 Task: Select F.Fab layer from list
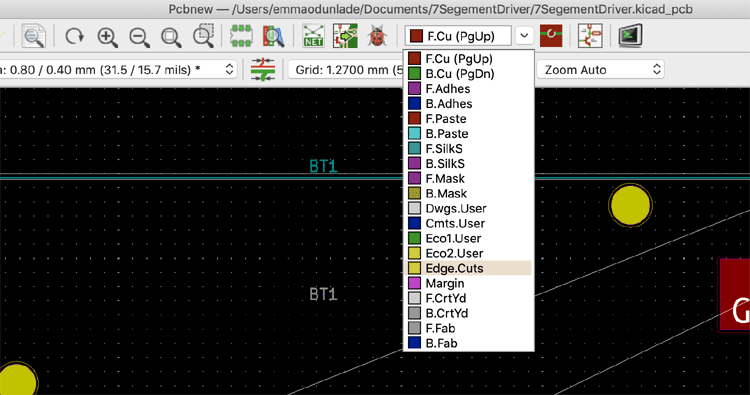tap(469, 328)
